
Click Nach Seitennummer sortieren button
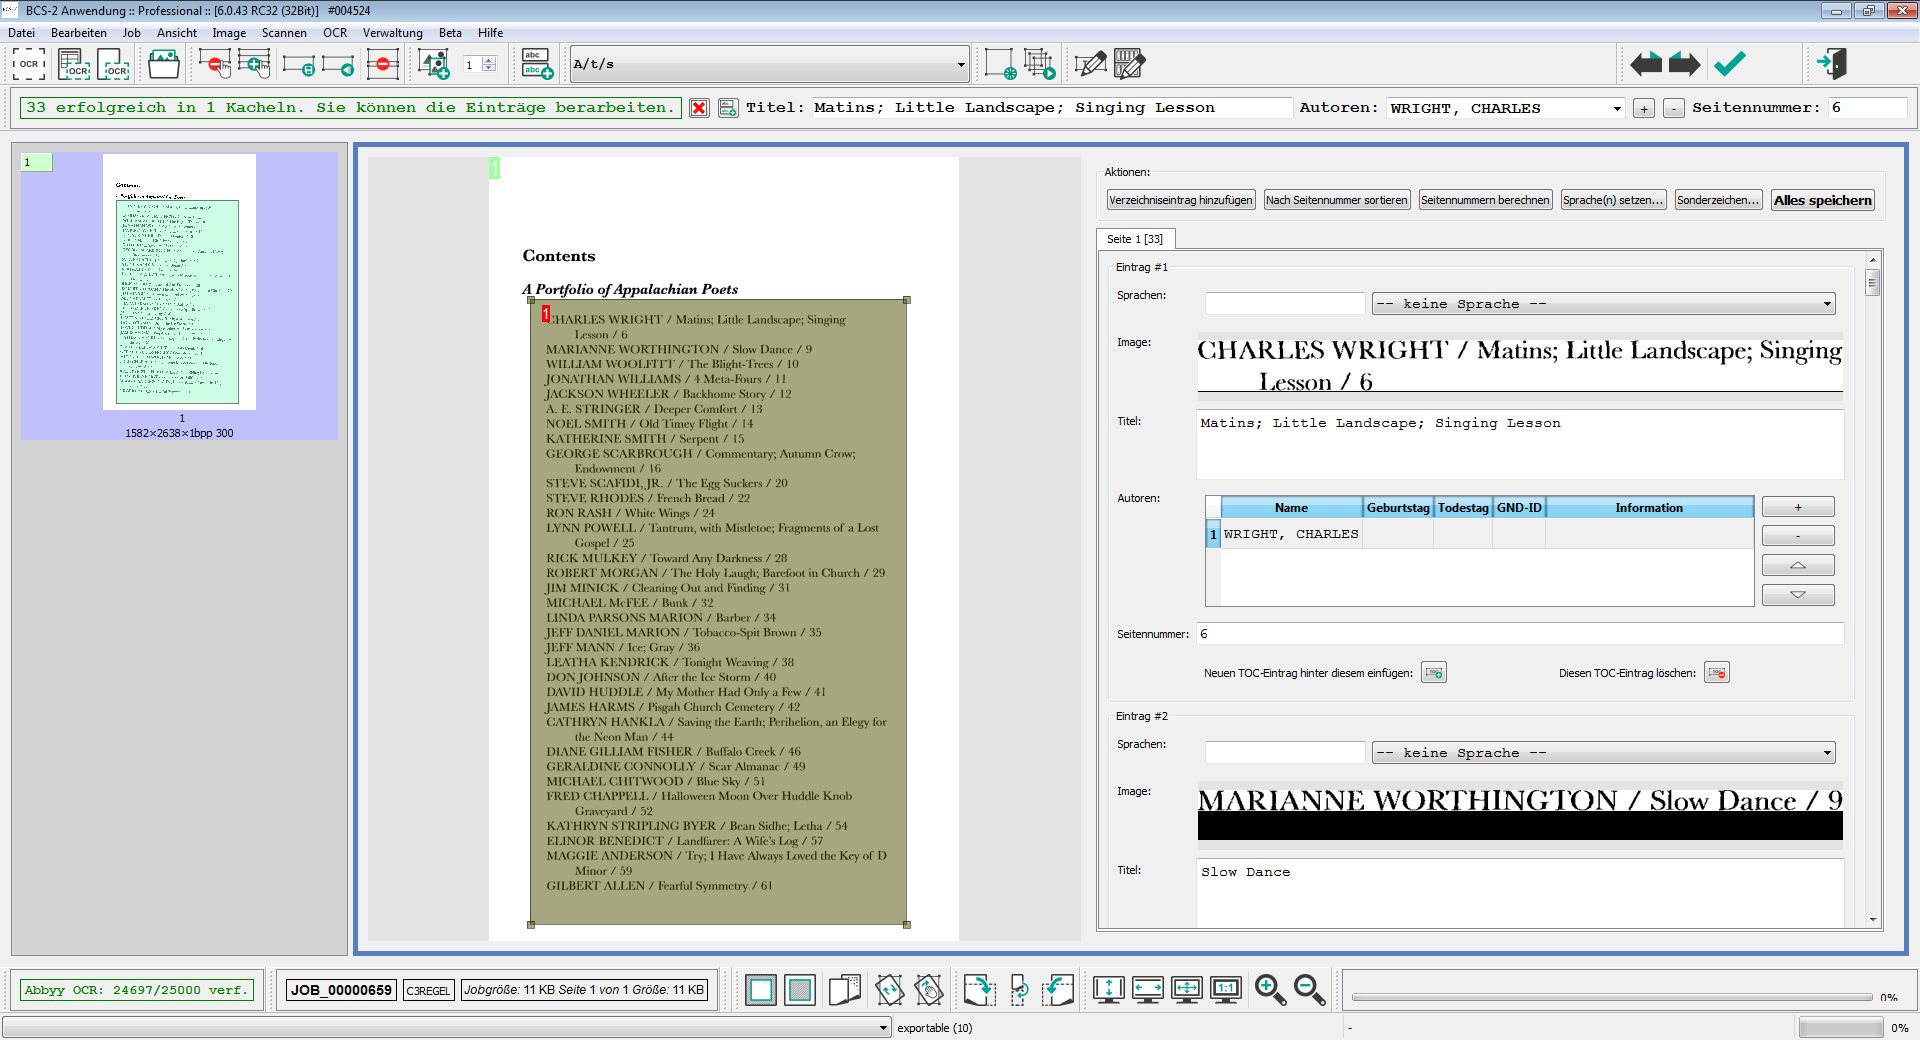[x=1336, y=200]
